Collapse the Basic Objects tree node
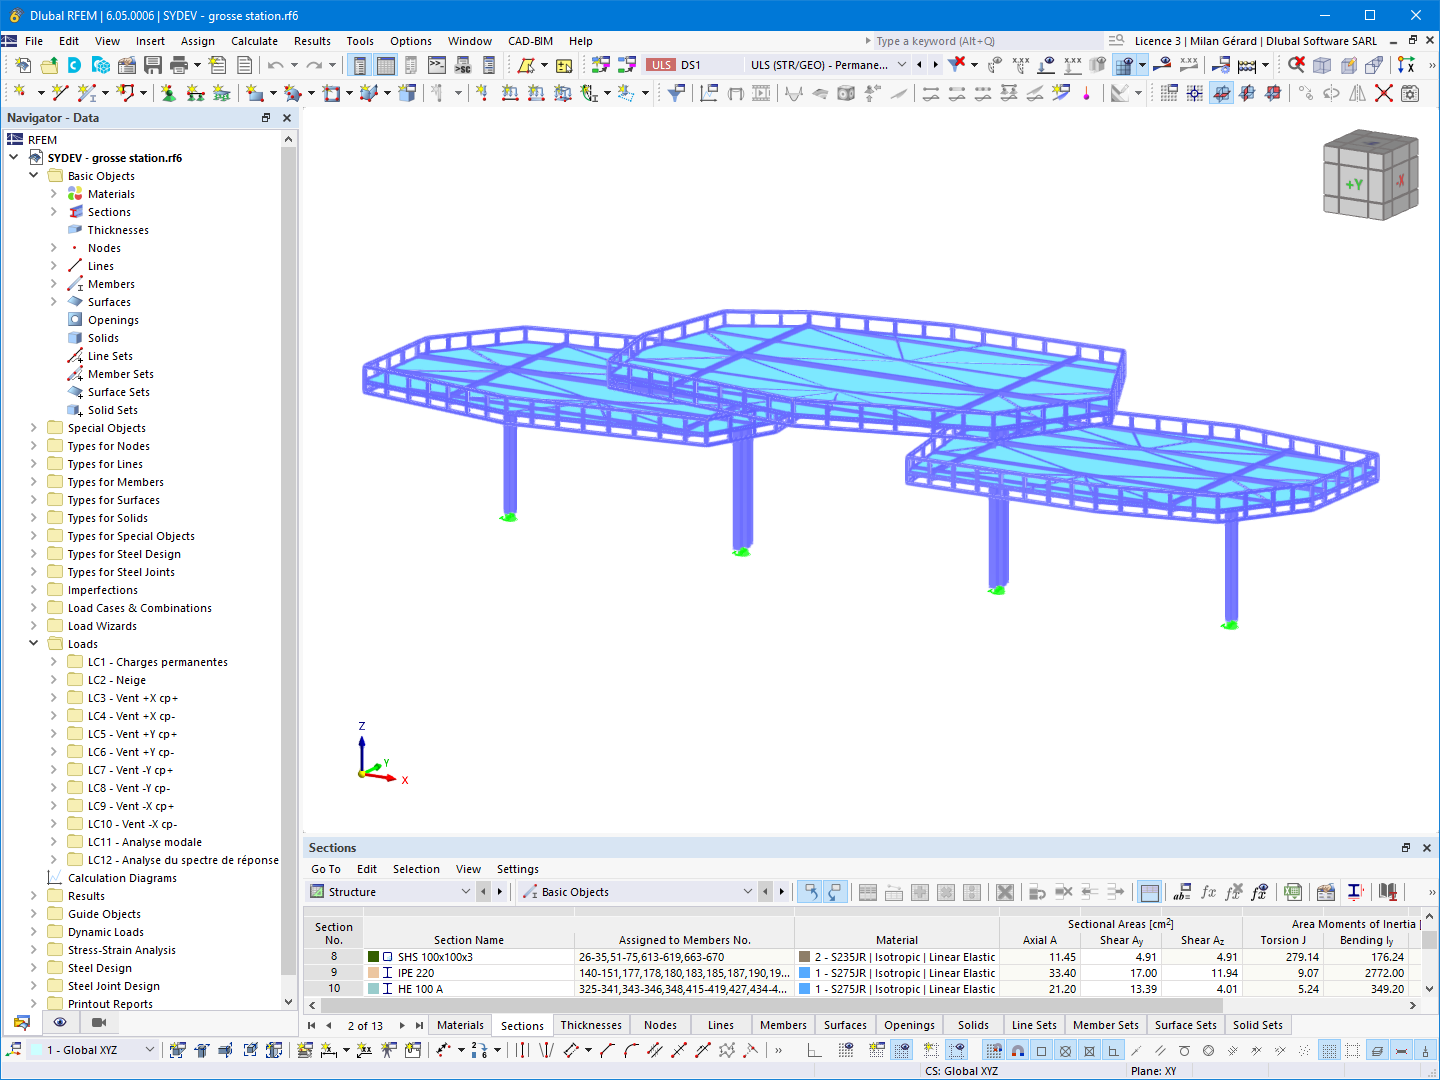Screen dimensions: 1440x1080 coord(33,175)
